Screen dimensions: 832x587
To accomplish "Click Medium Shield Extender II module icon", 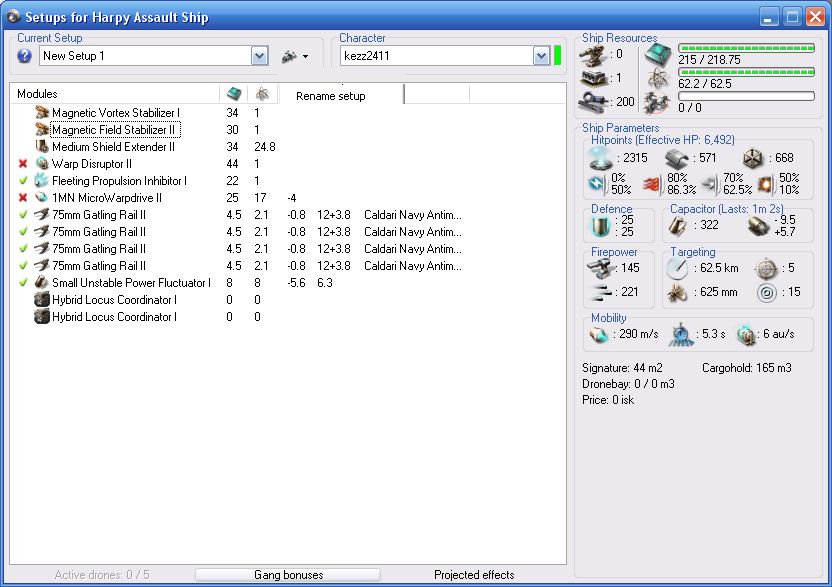I will (x=42, y=146).
